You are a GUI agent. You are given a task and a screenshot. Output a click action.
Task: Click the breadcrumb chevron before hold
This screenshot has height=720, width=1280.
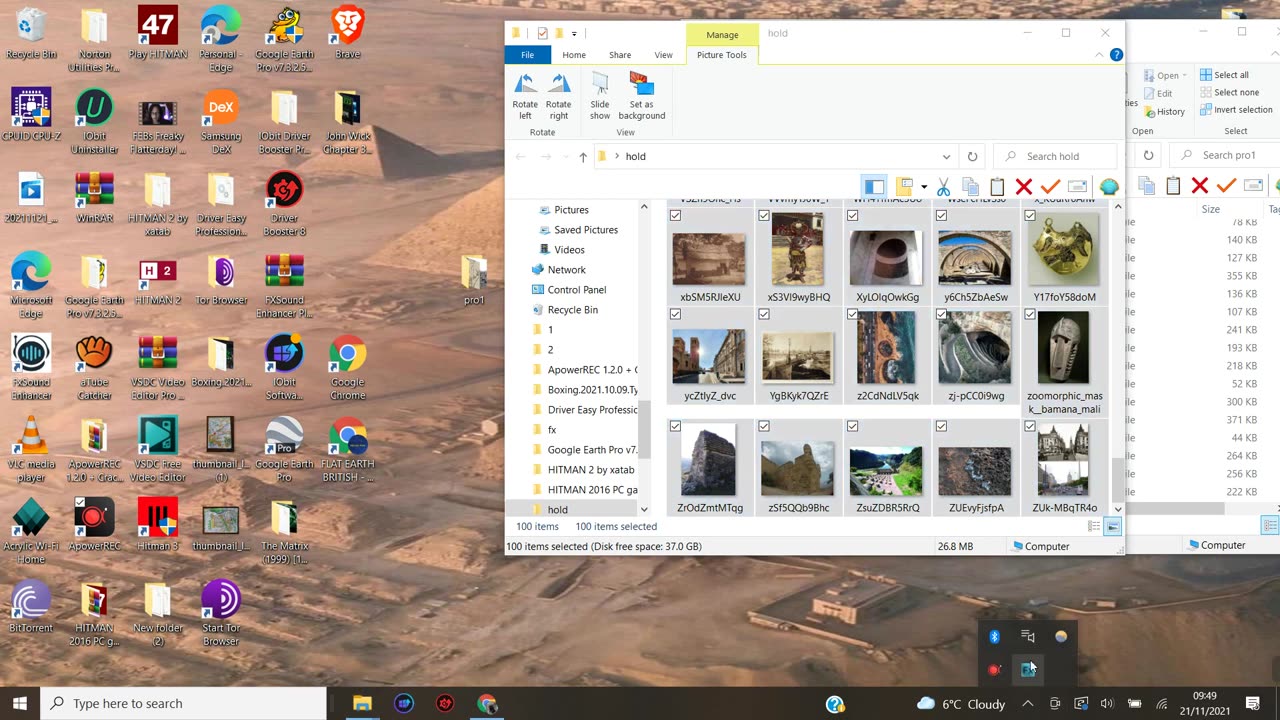coord(617,156)
